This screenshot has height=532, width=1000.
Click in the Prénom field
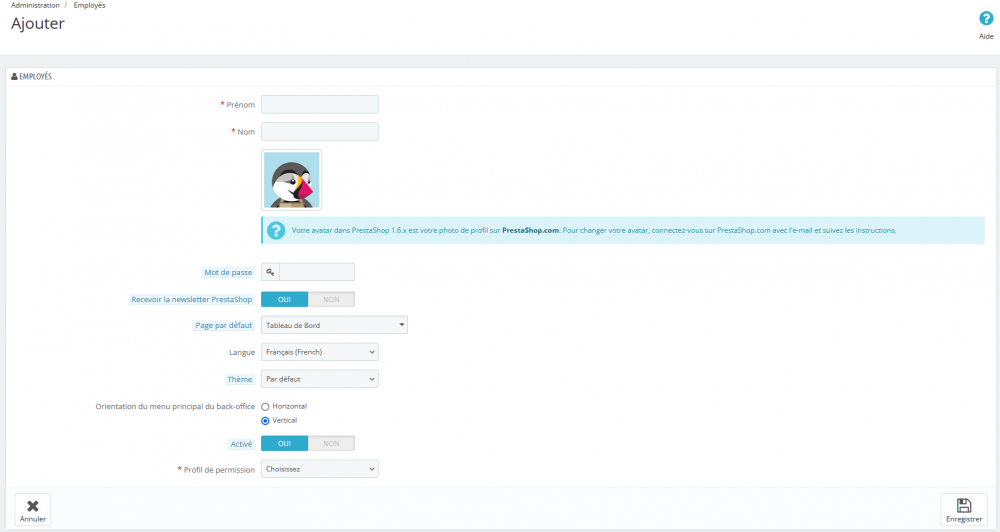pyautogui.click(x=320, y=105)
